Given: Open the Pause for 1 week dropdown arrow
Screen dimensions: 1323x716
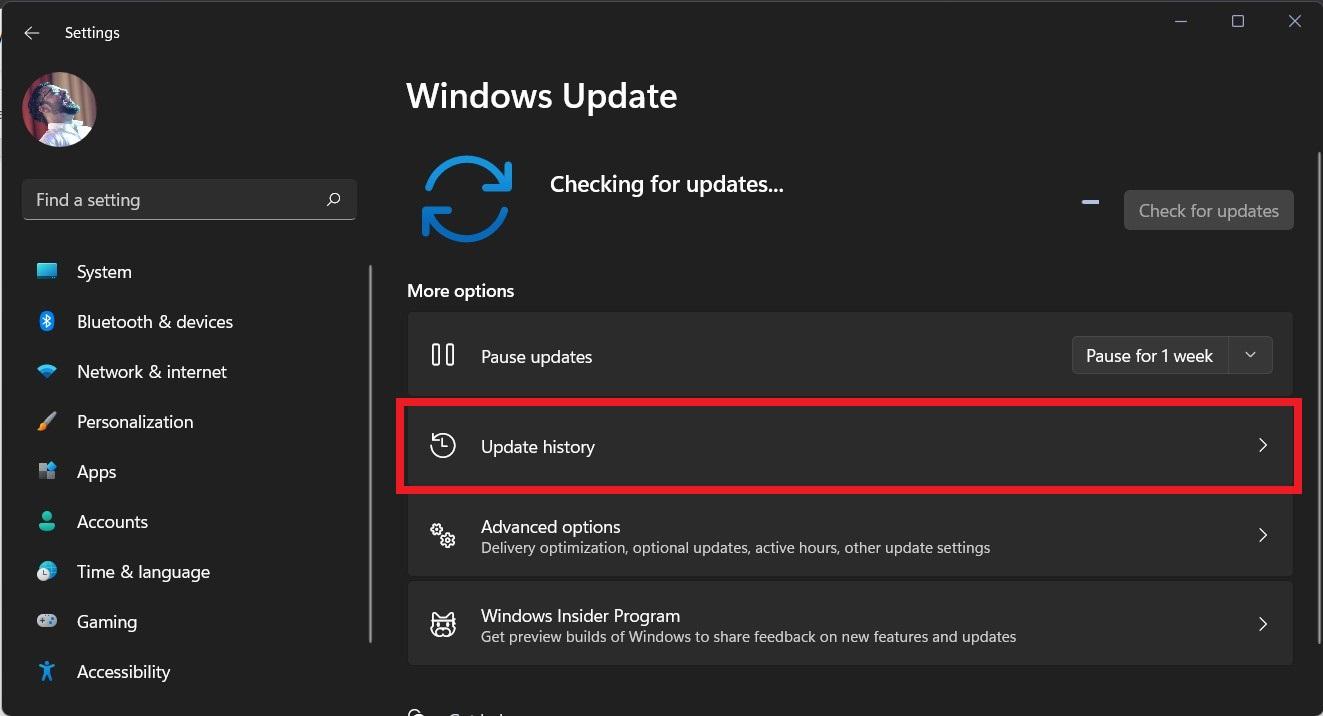Looking at the screenshot, I should tap(1249, 355).
